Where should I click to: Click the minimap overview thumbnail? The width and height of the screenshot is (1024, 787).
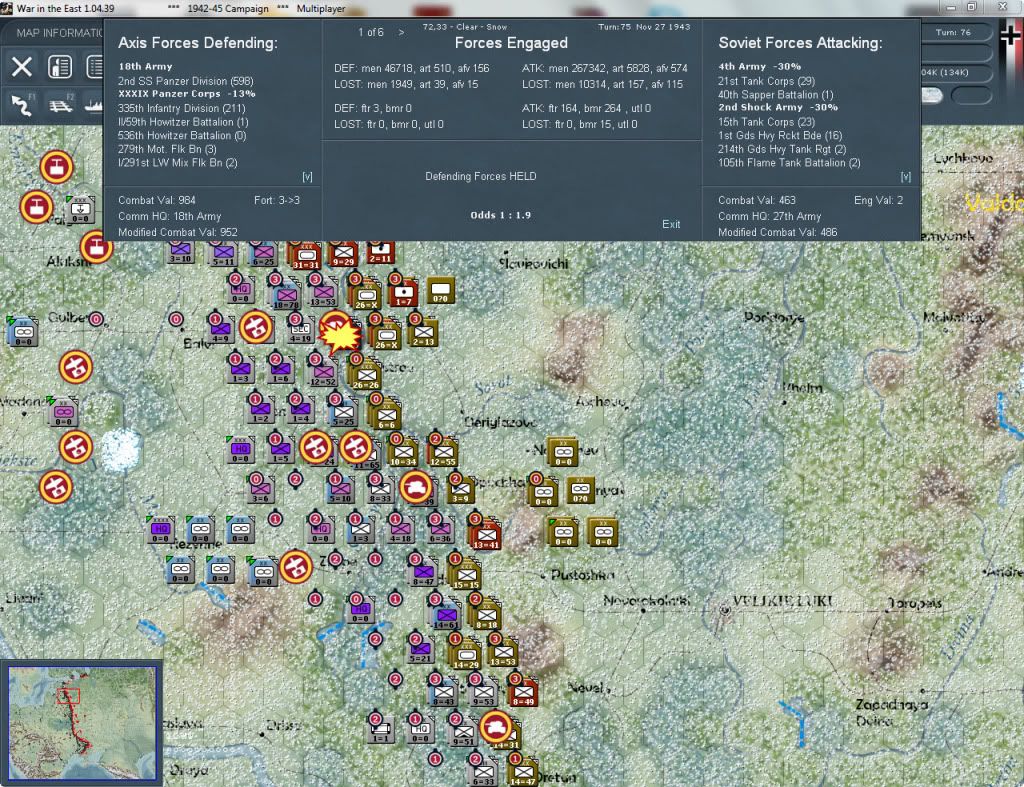82,722
